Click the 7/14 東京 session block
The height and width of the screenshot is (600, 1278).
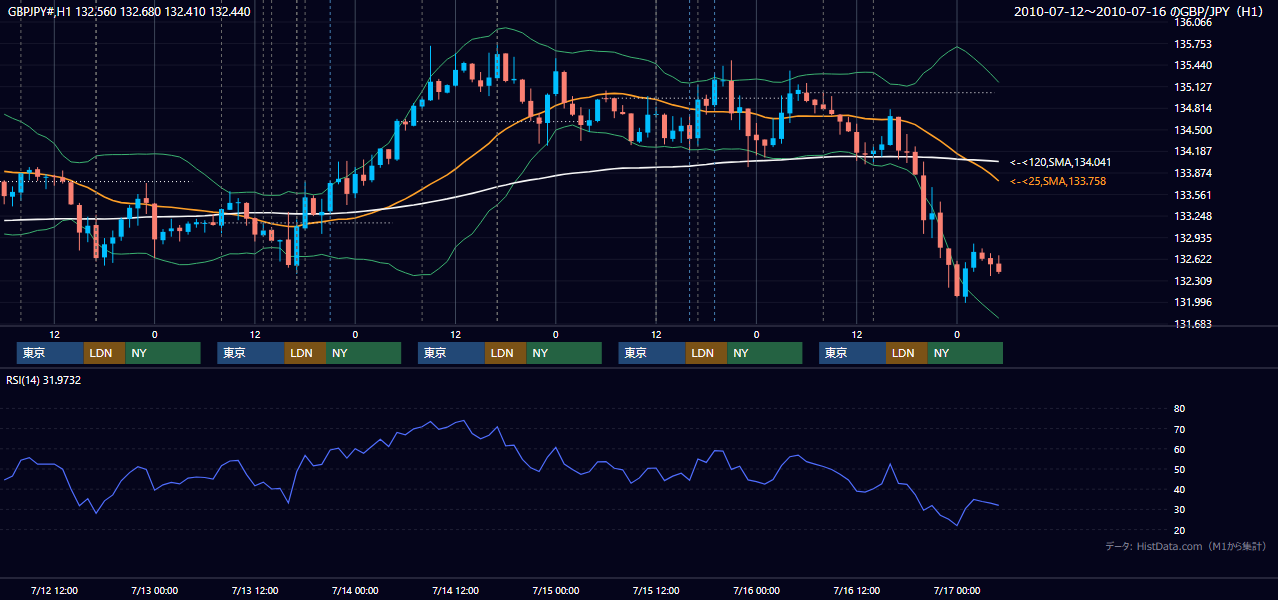tap(451, 353)
